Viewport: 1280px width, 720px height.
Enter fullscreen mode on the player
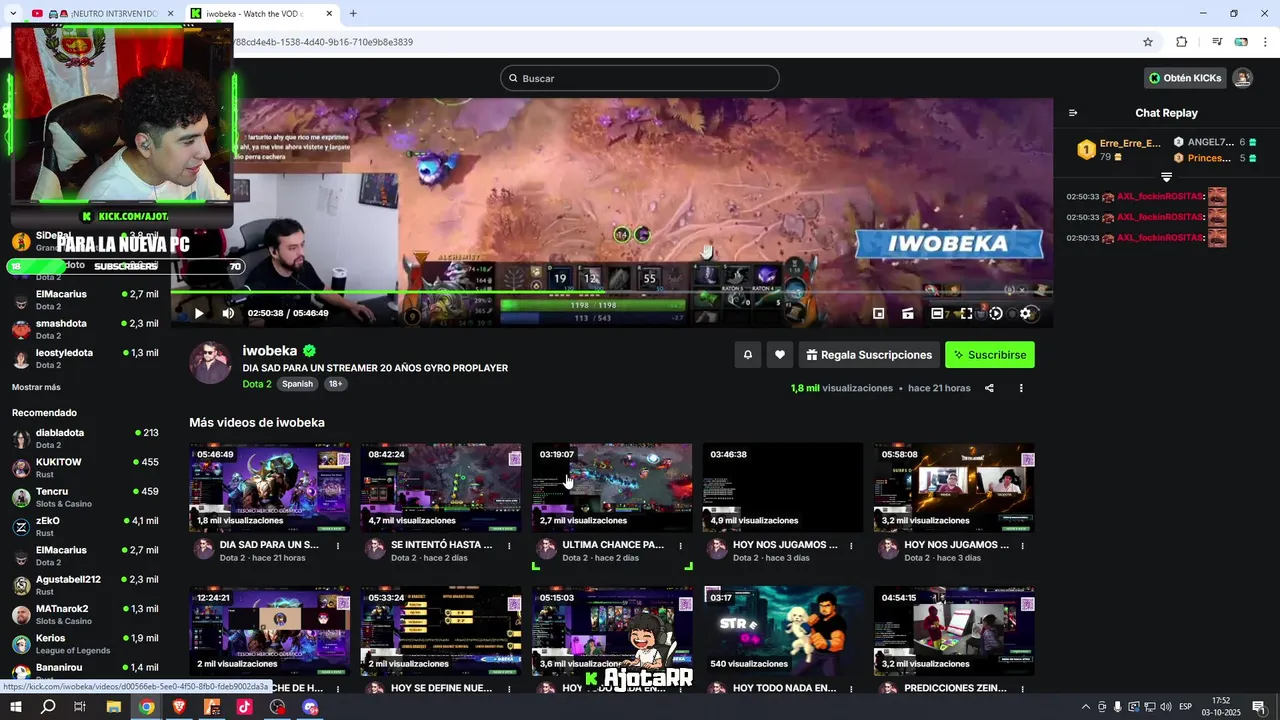(966, 313)
